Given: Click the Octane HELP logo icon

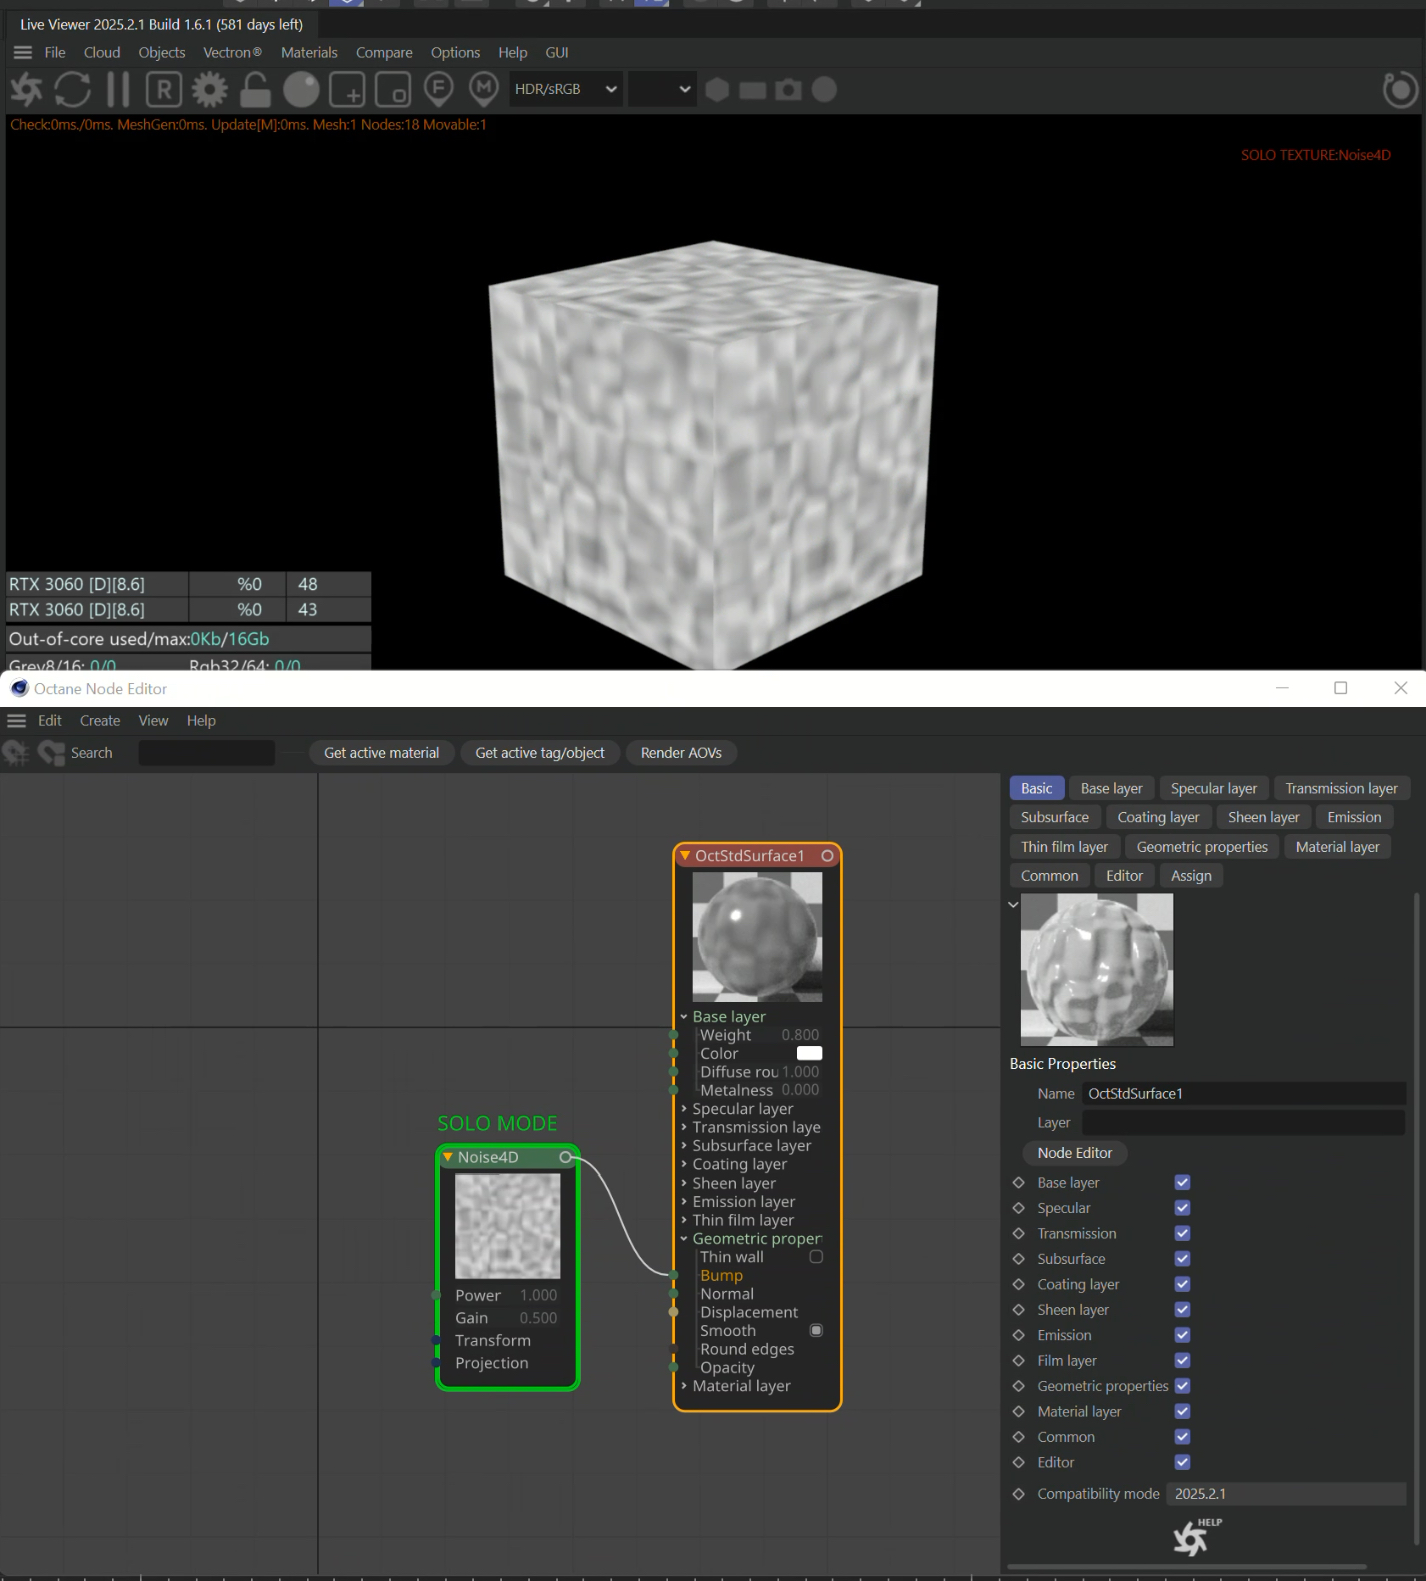Looking at the screenshot, I should (x=1196, y=1537).
